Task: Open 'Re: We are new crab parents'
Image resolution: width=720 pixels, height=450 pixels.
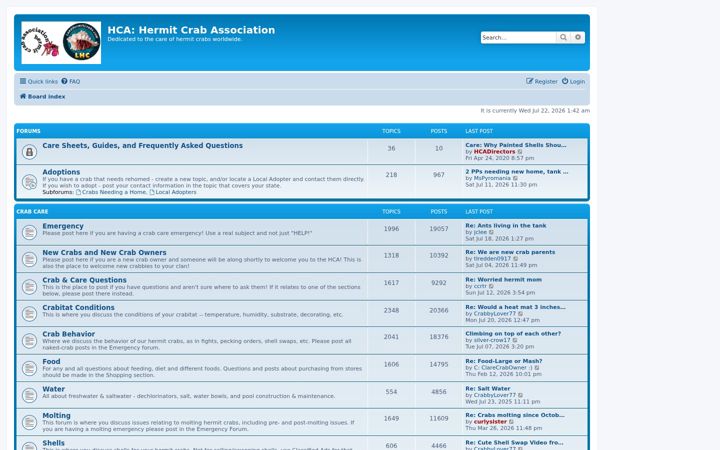Action: [x=510, y=253]
